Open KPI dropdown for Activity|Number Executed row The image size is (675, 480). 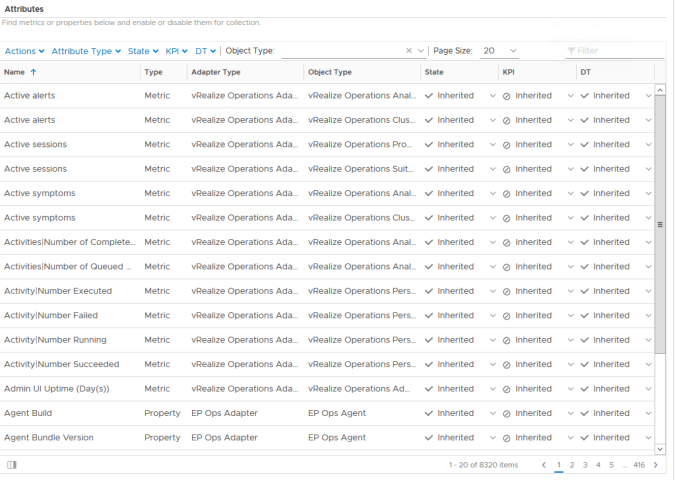pyautogui.click(x=571, y=291)
